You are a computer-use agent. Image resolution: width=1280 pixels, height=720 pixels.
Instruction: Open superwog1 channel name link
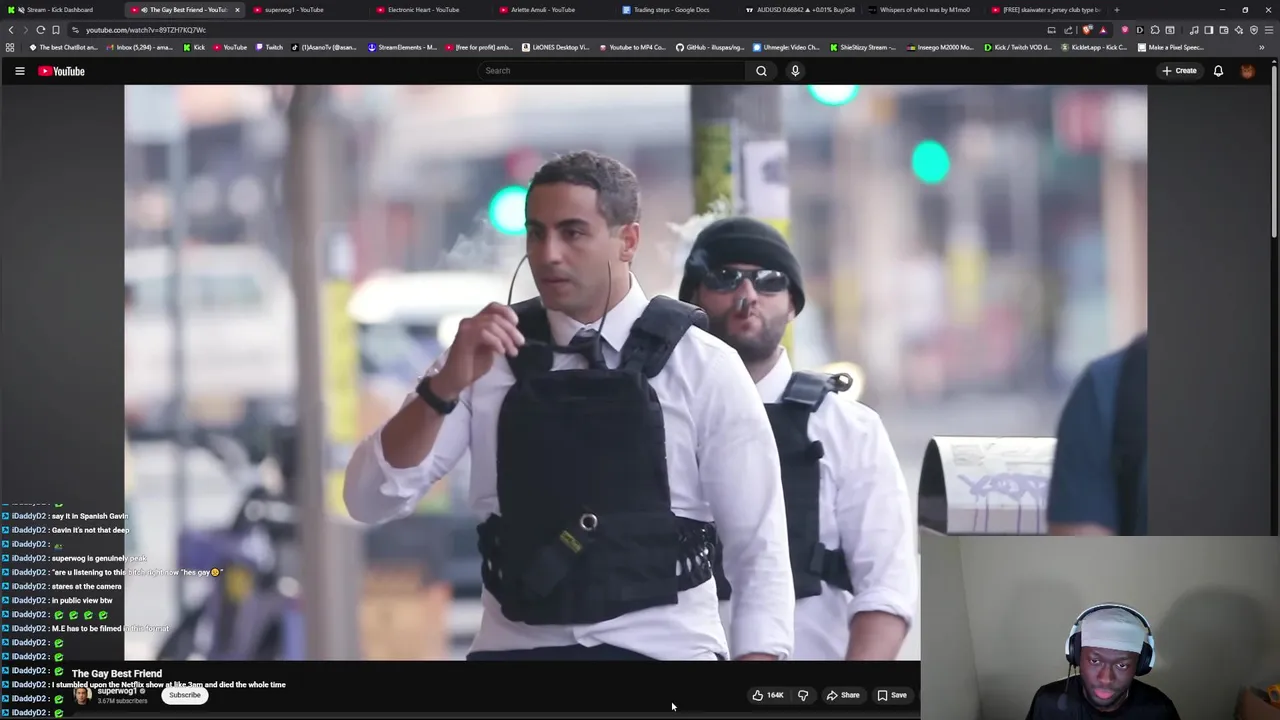pyautogui.click(x=117, y=691)
